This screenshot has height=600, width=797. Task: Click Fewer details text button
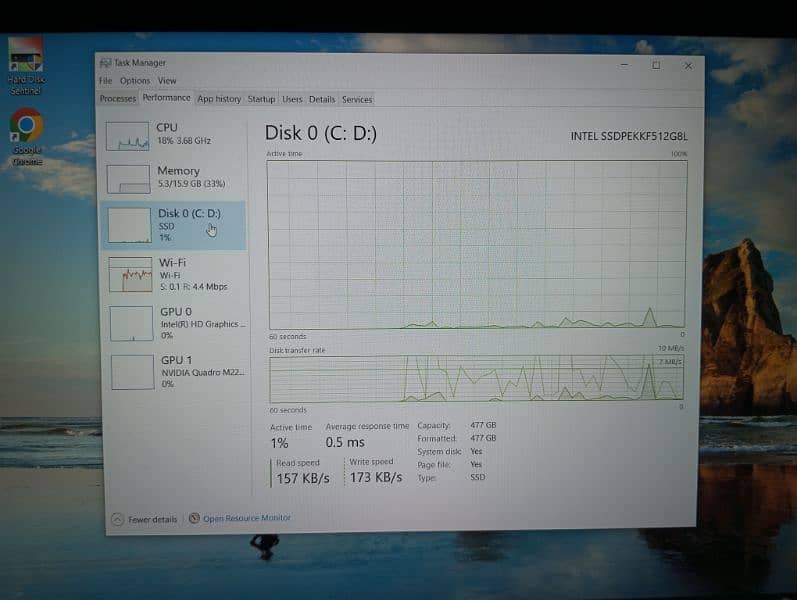click(152, 519)
